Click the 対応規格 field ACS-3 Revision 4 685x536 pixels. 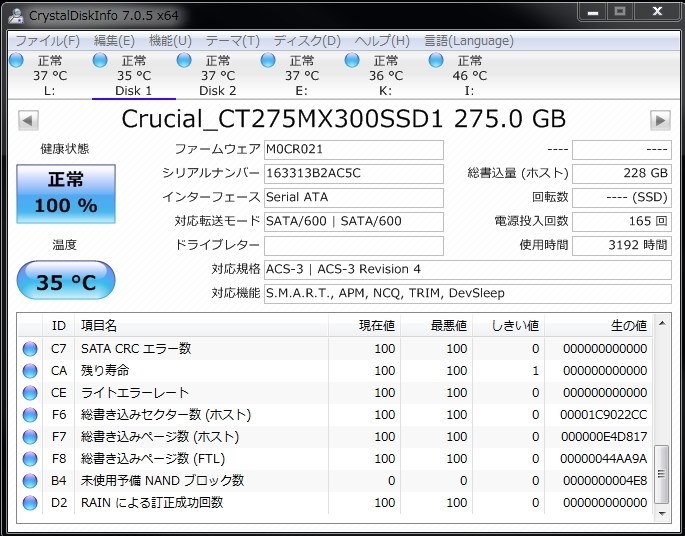[x=467, y=270]
